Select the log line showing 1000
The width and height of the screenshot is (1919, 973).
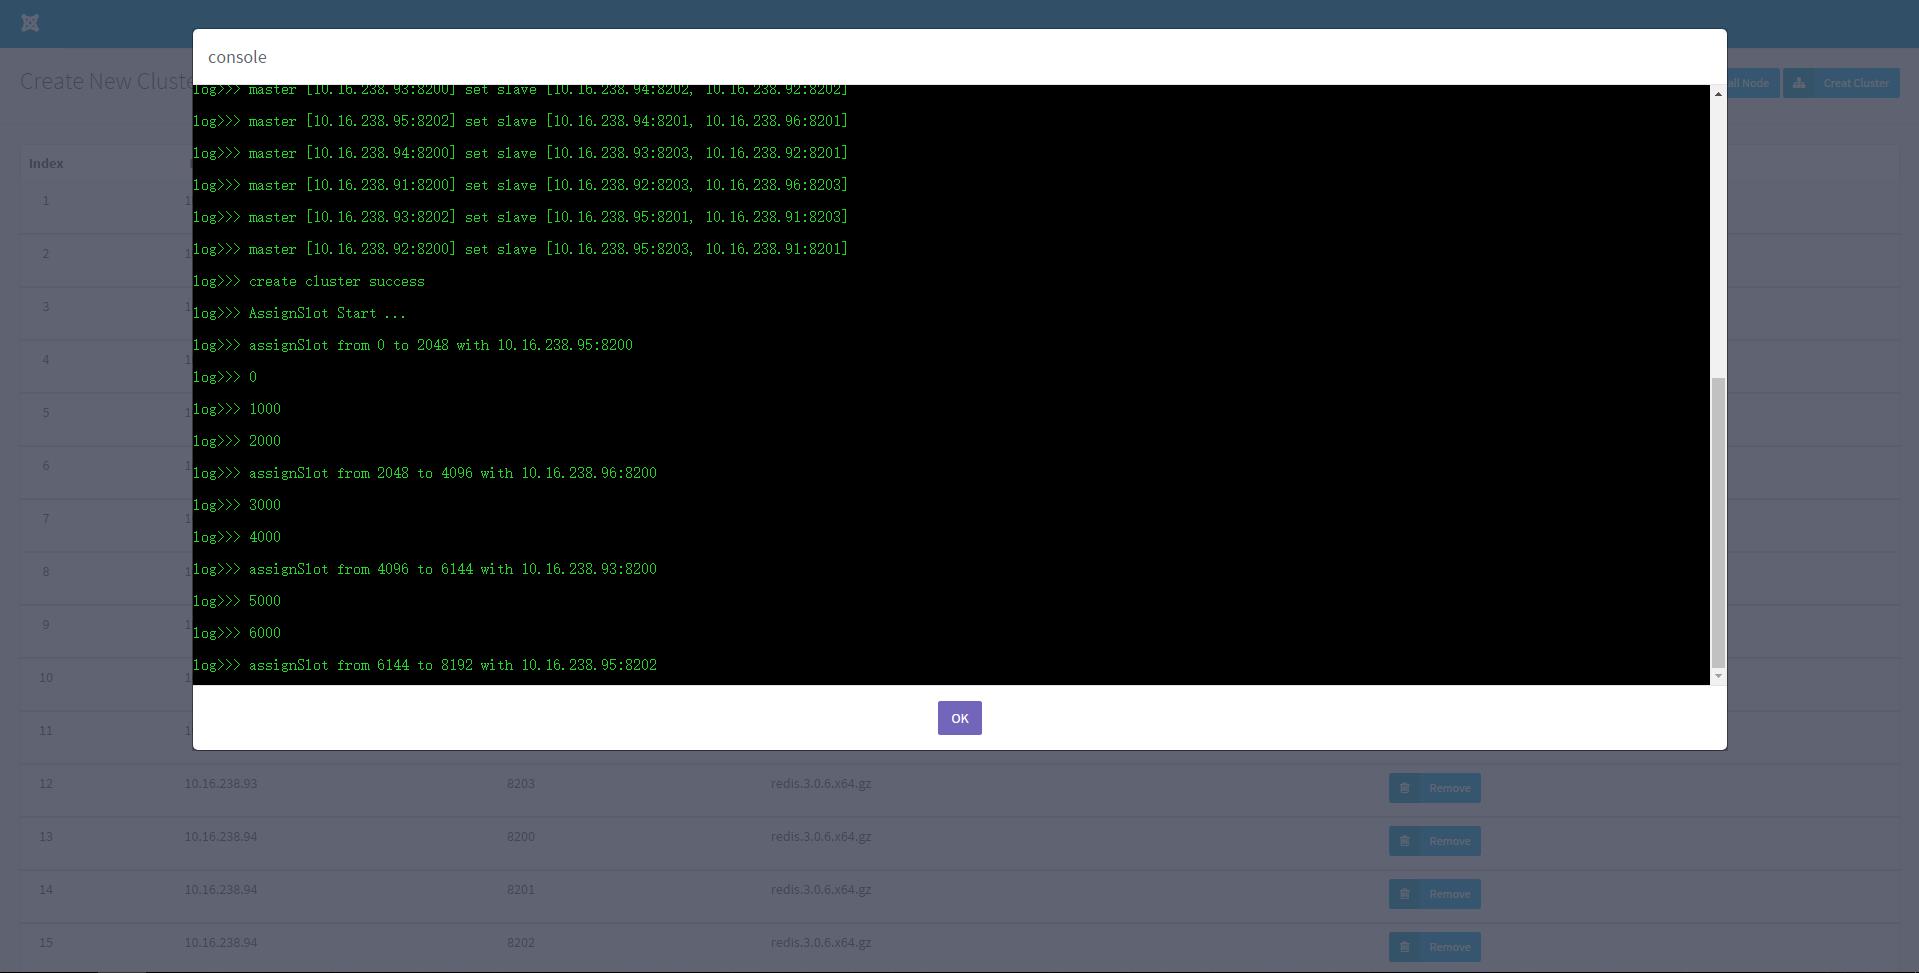(237, 409)
